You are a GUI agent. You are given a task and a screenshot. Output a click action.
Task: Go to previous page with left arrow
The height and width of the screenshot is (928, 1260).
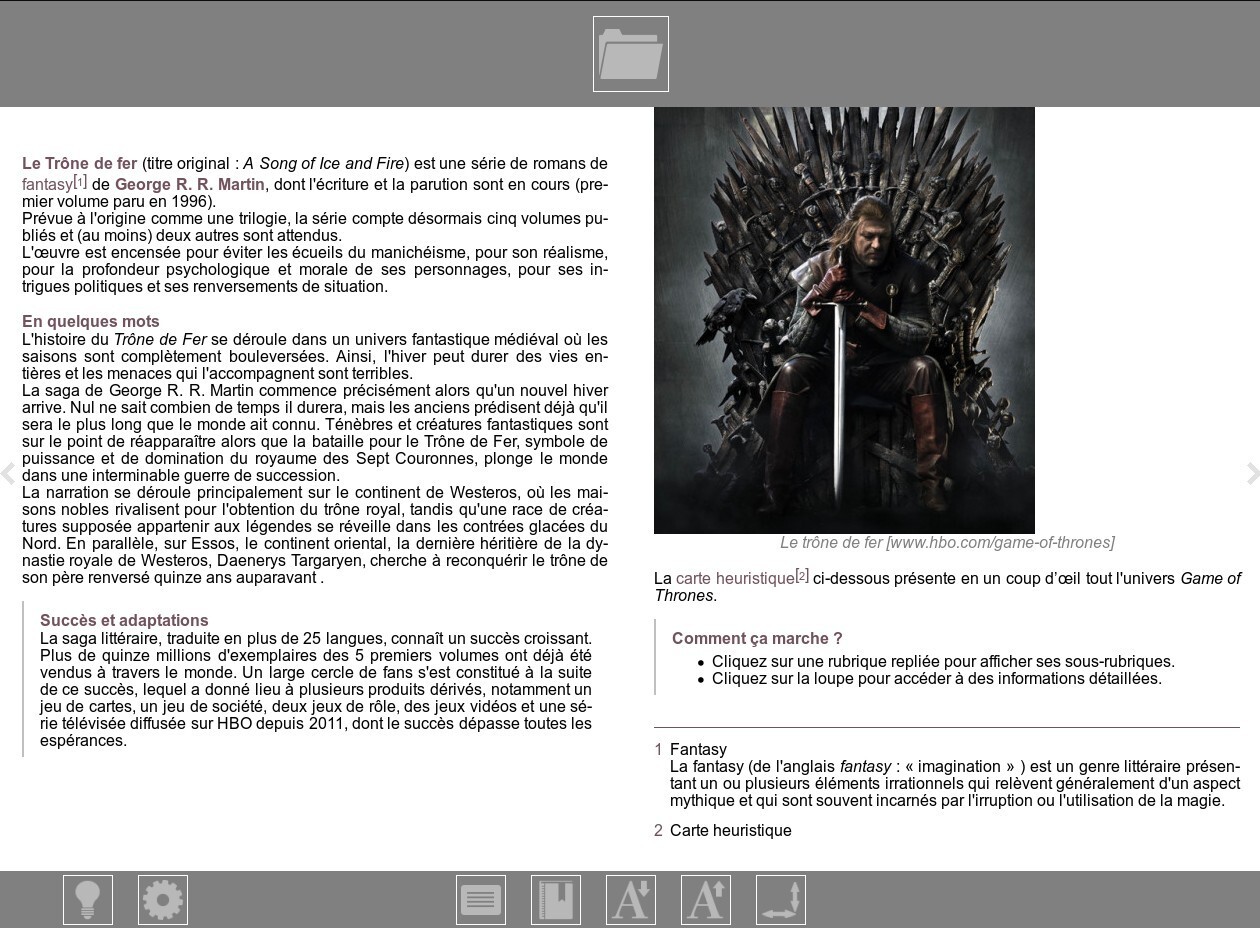click(x=8, y=473)
